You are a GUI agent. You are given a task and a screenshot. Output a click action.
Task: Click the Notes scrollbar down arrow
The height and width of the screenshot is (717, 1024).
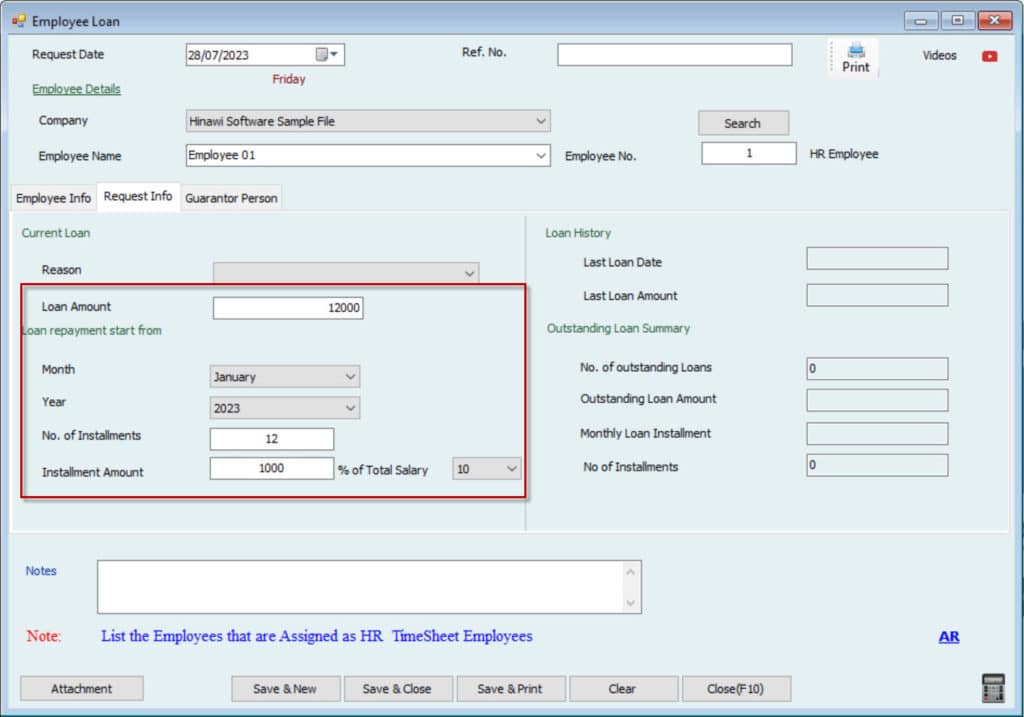630,603
